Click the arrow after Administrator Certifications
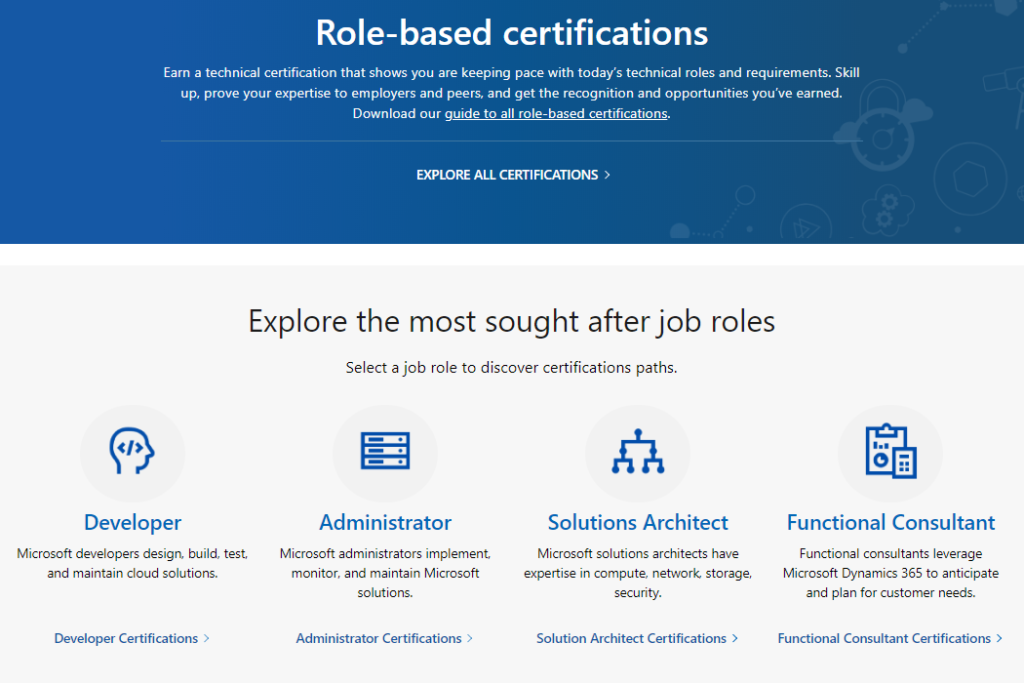Viewport: 1024px width, 683px height. coord(470,639)
